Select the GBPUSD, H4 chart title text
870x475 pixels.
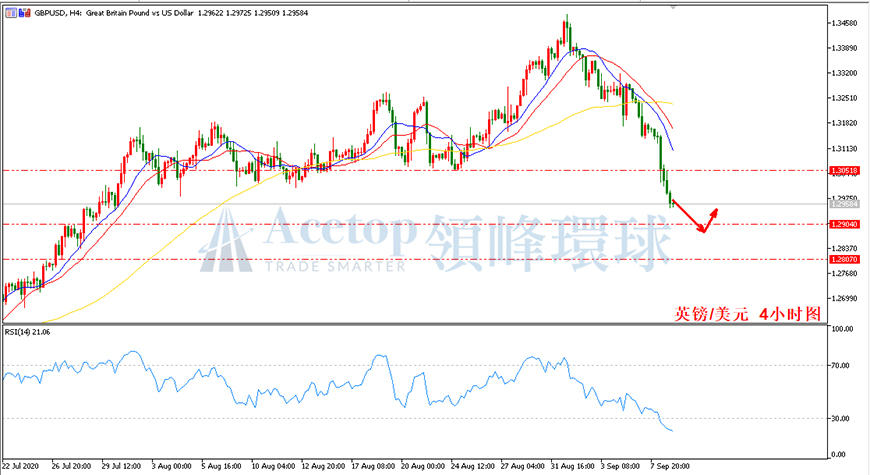click(58, 13)
